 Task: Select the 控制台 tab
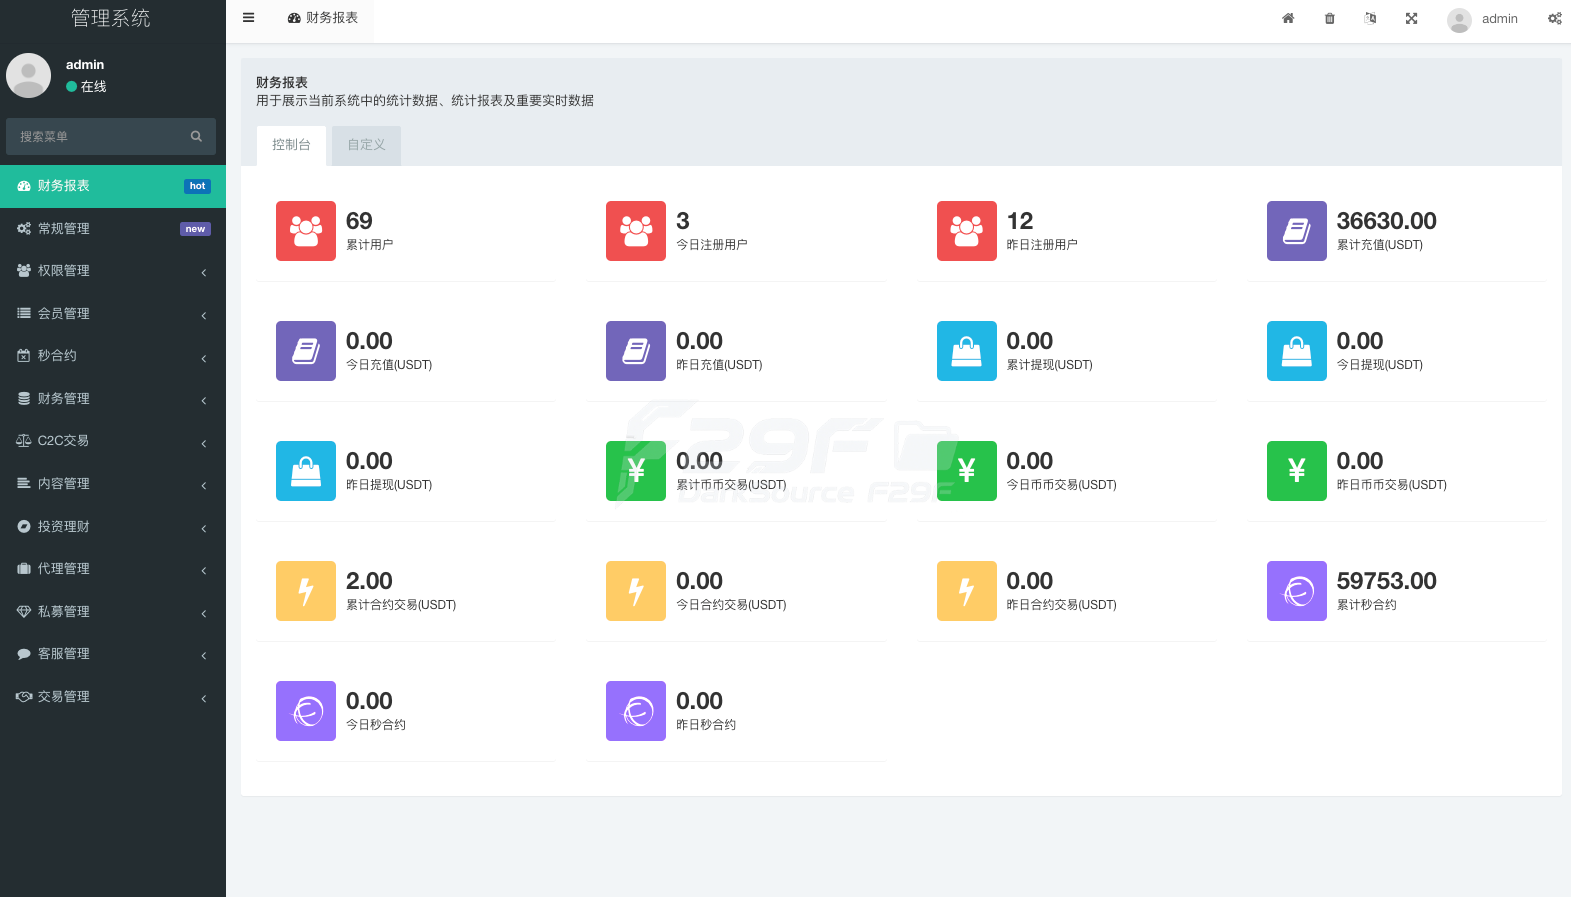[x=291, y=145]
